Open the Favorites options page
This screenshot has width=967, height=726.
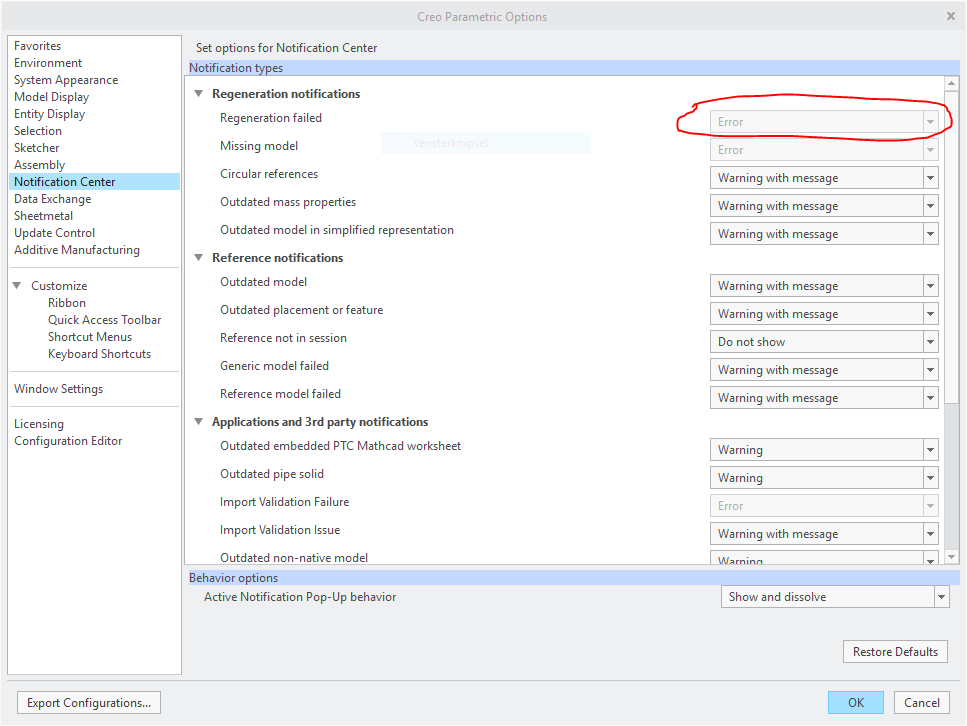[38, 46]
